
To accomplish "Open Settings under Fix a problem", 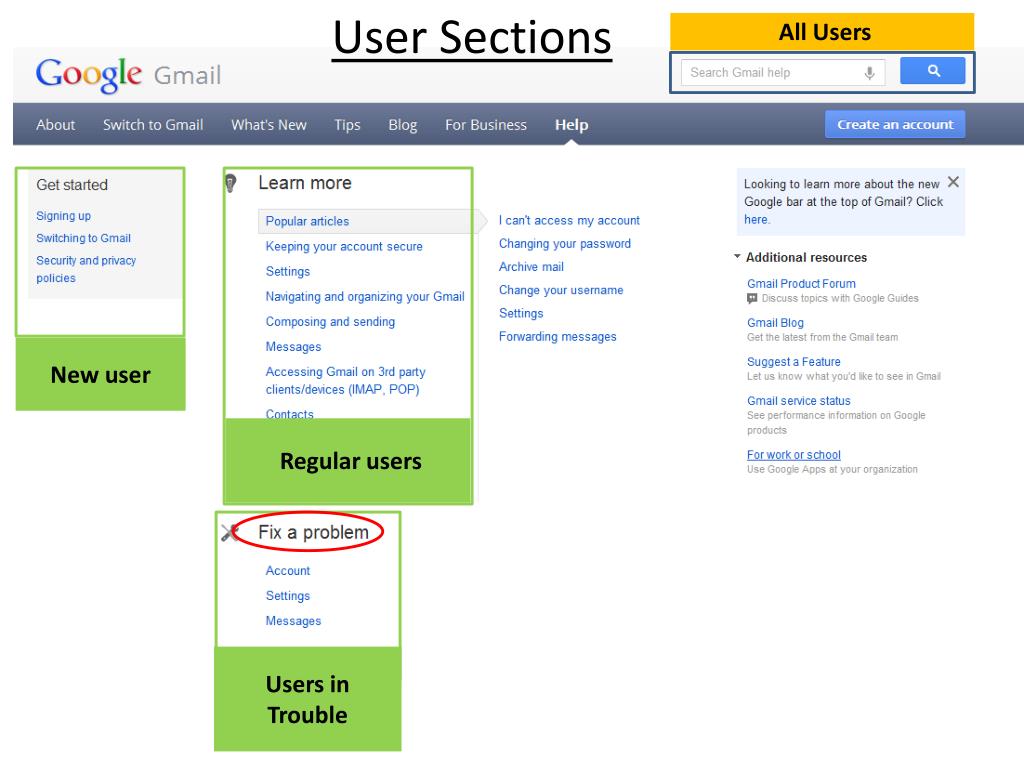I will tap(287, 596).
